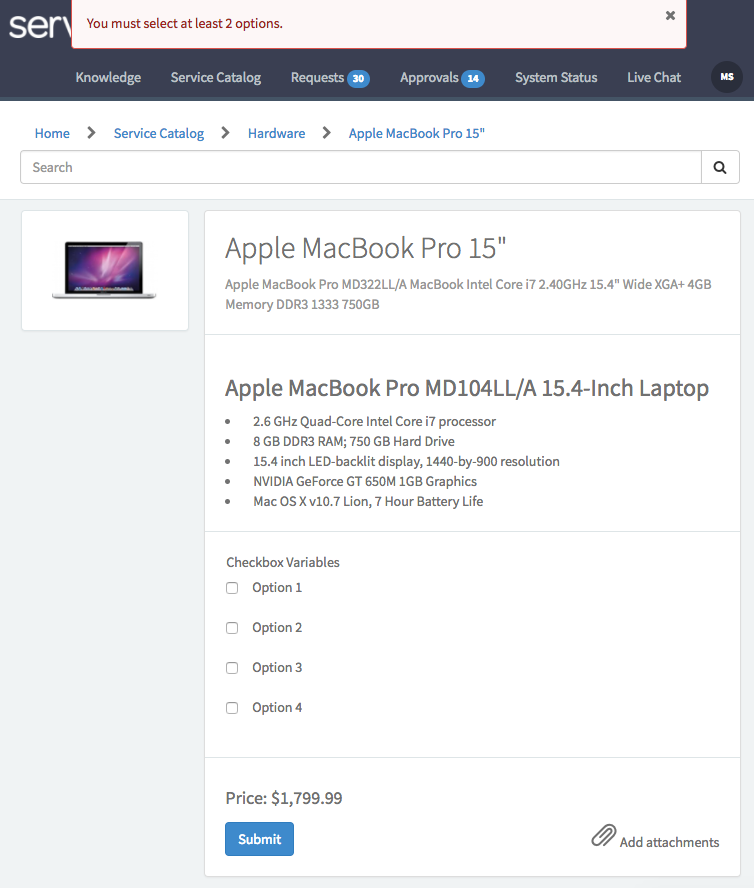Enable the Option 2 checkbox
Viewport: 754px width, 888px height.
(232, 628)
